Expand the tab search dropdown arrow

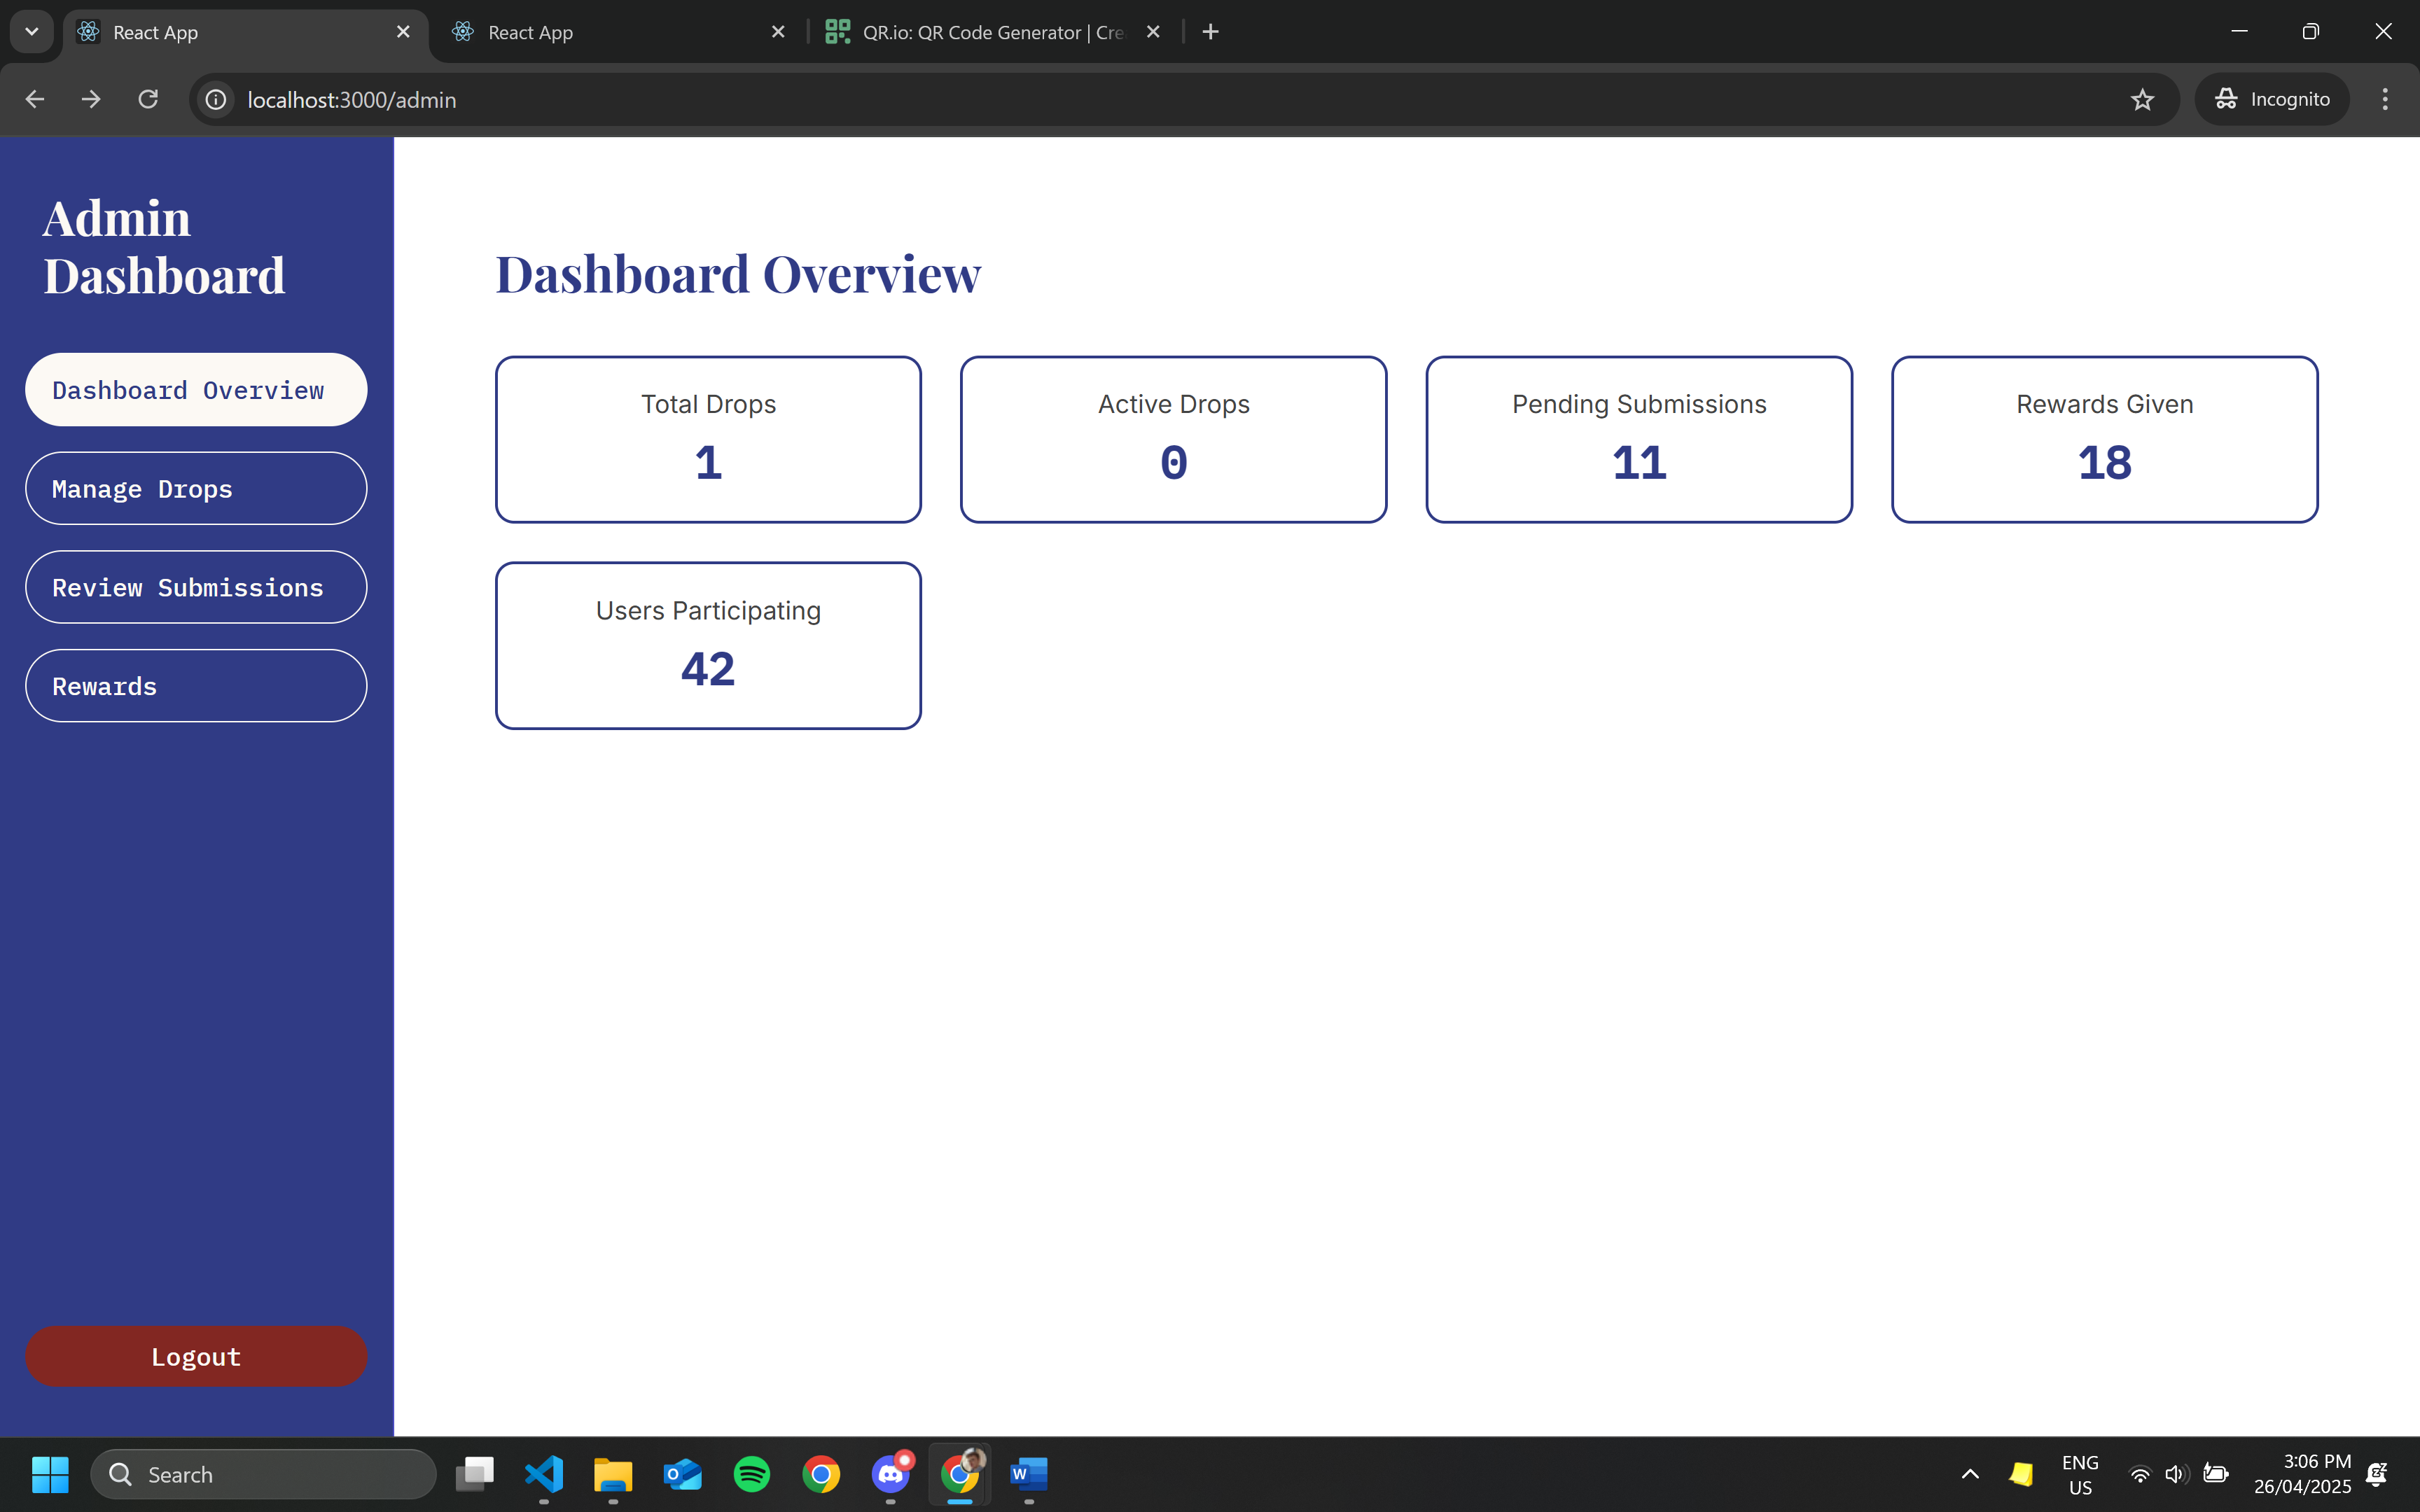(x=32, y=32)
